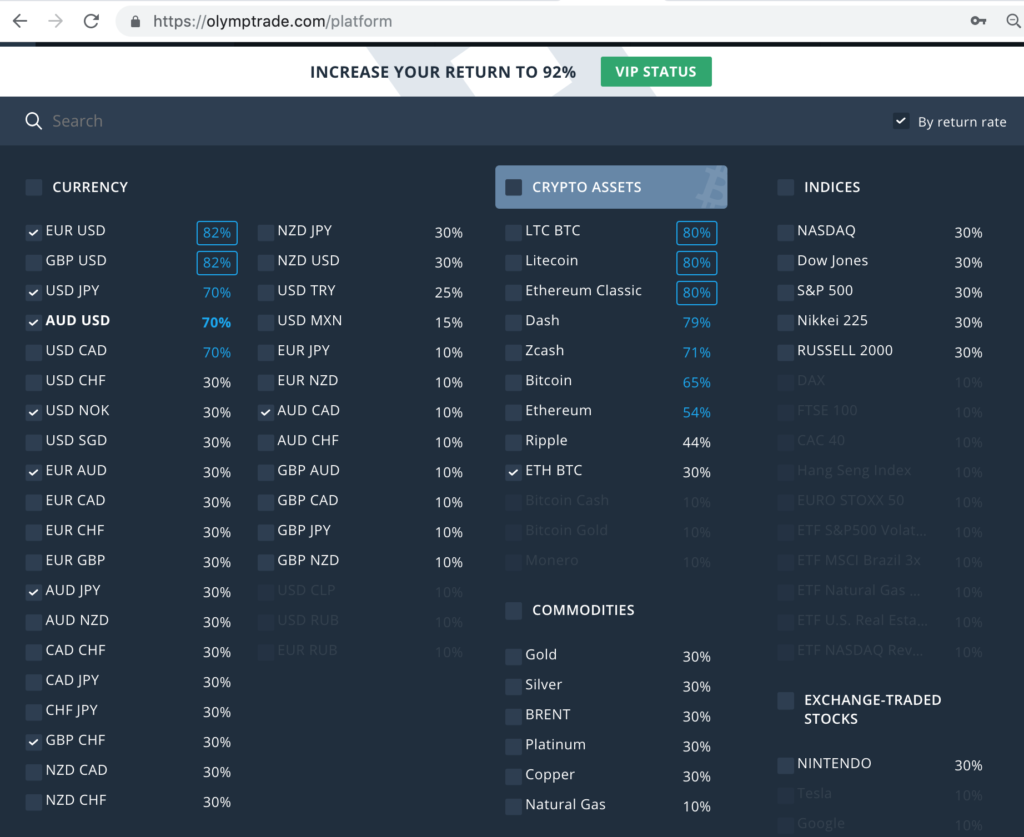This screenshot has height=837, width=1024.
Task: Enable the USD CAD checkbox
Action: [33, 352]
